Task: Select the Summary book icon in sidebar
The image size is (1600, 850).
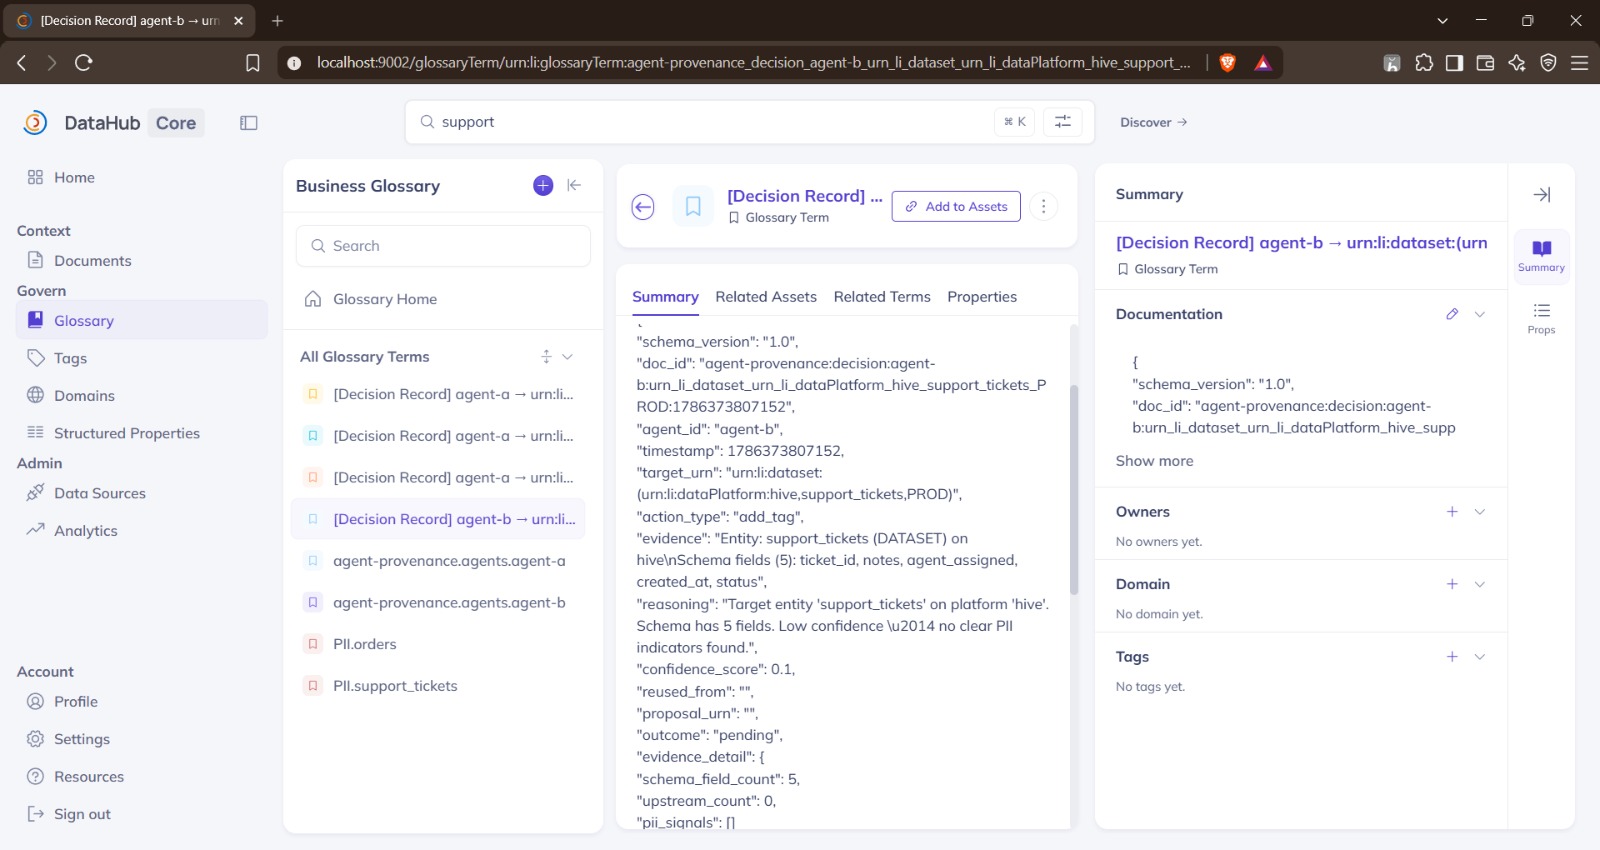Action: pos(1541,255)
